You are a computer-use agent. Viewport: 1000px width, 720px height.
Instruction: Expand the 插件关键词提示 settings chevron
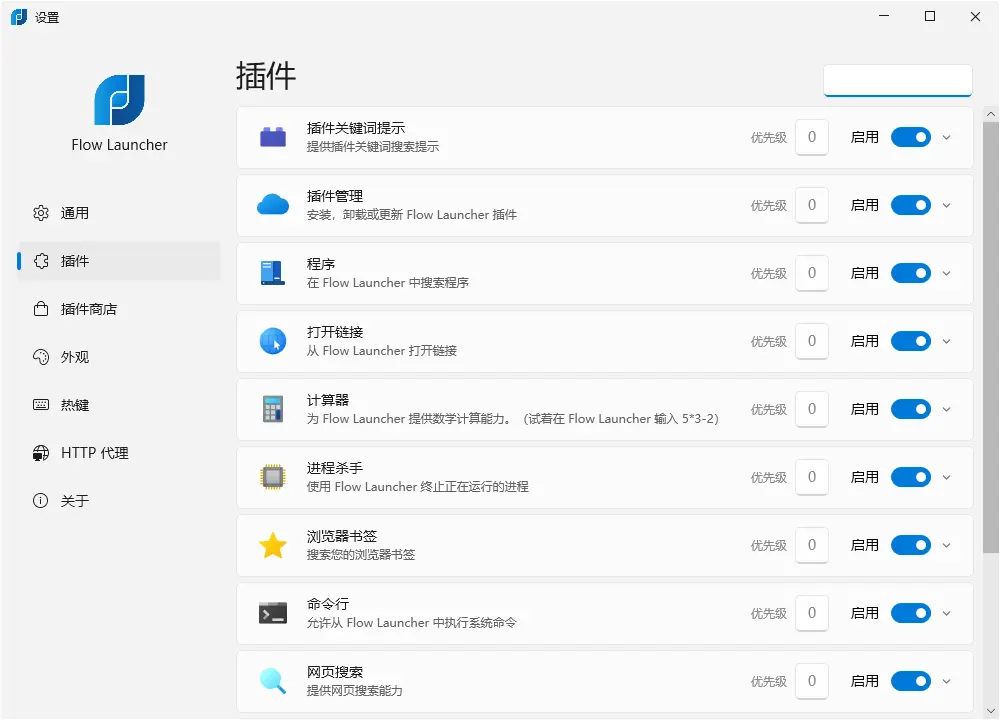[946, 137]
